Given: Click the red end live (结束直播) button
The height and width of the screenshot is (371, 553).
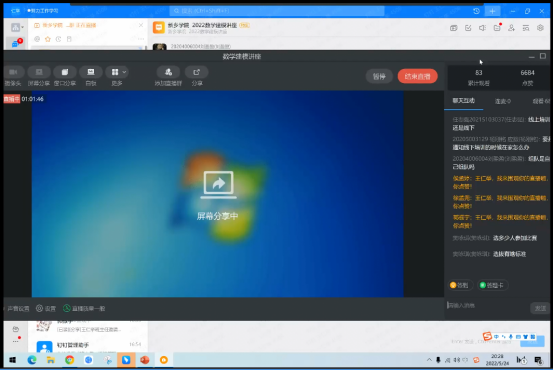Looking at the screenshot, I should (x=418, y=76).
